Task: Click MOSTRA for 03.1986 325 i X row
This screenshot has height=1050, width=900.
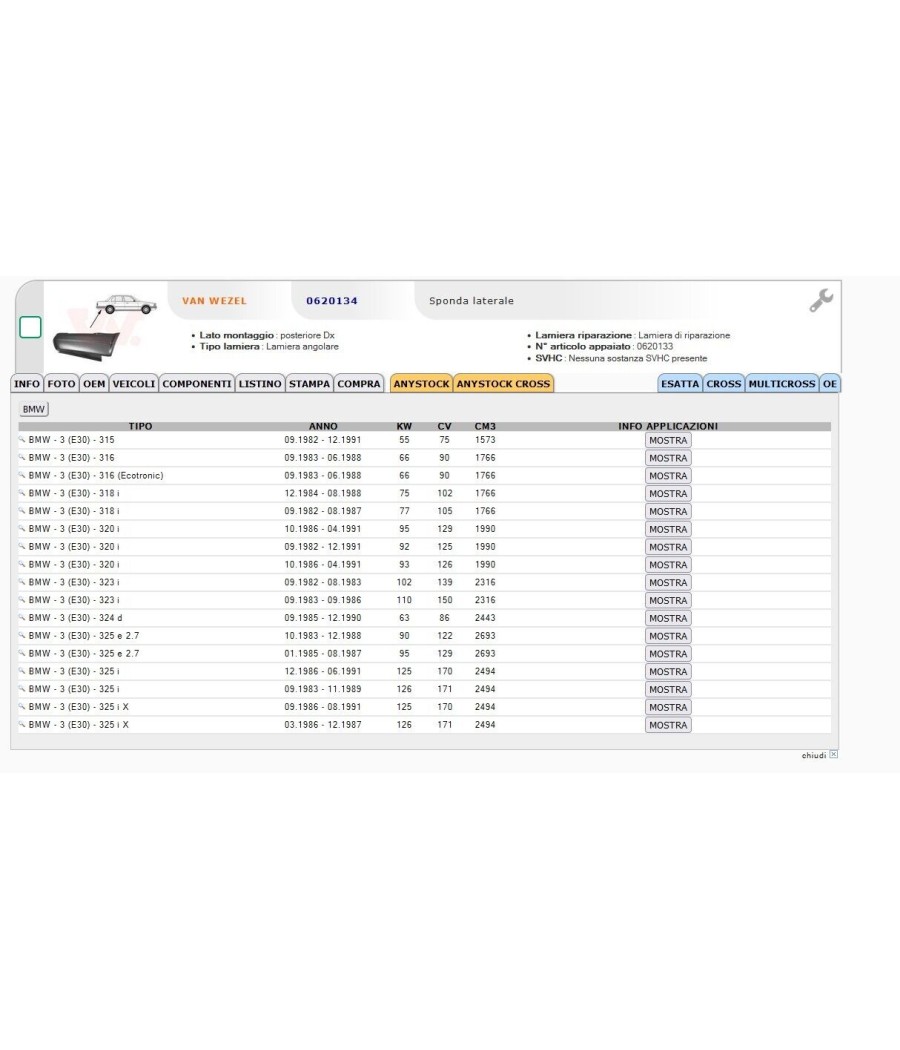Action: coord(668,725)
